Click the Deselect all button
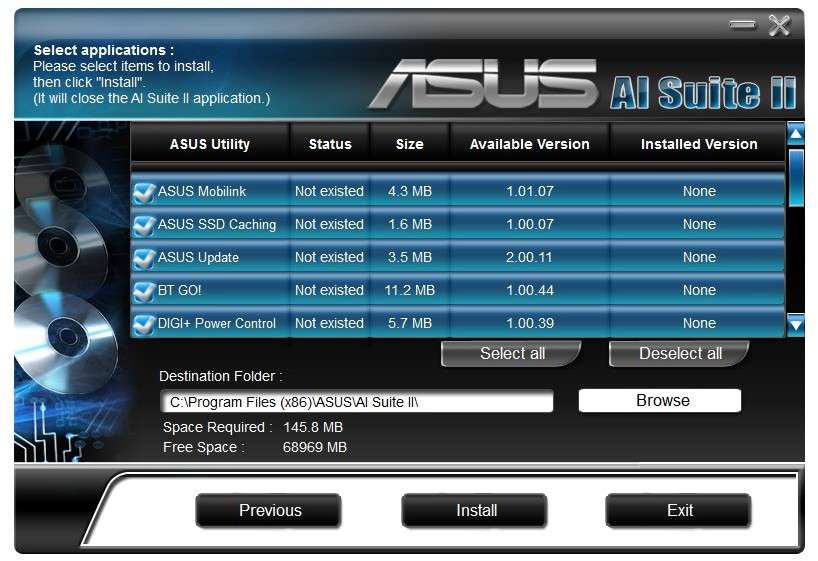The height and width of the screenshot is (561, 818). (680, 353)
